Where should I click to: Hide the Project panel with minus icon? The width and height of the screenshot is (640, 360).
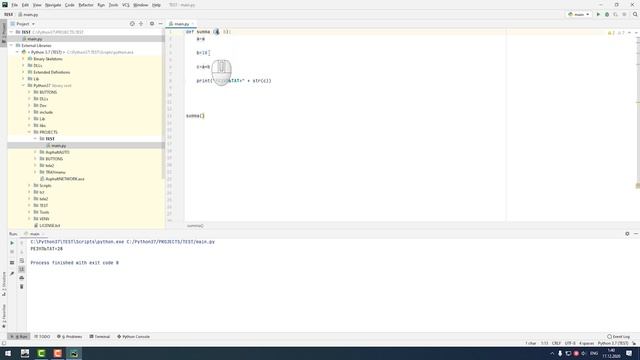click(160, 24)
